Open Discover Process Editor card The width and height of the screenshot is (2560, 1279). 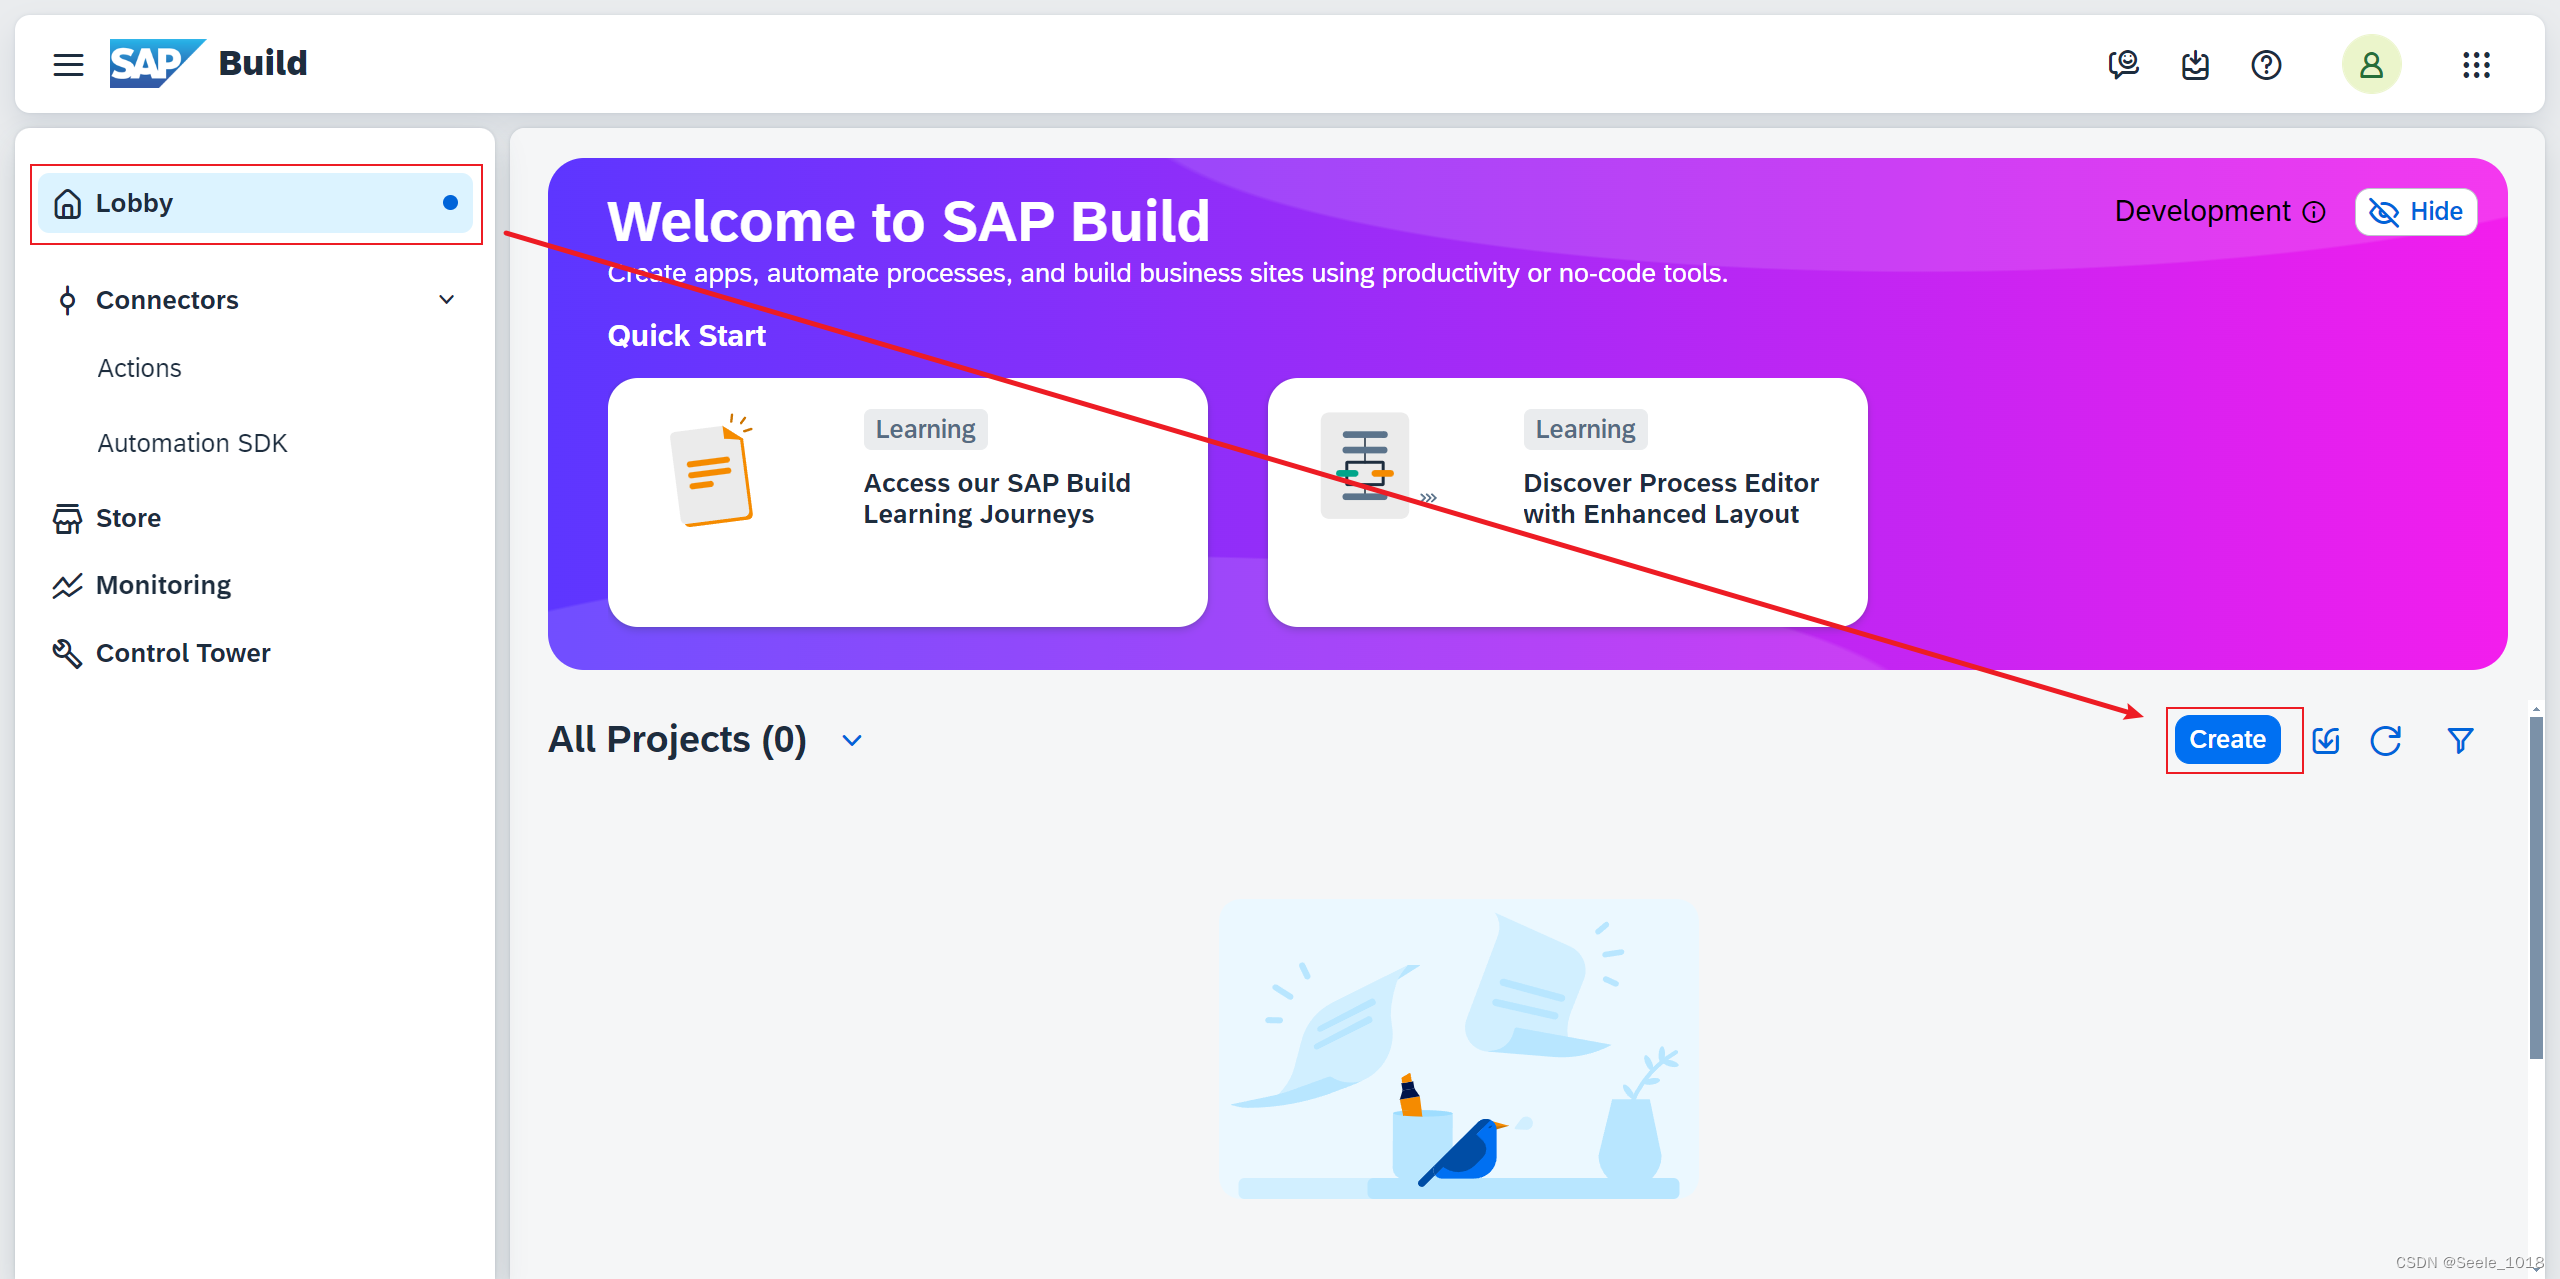coord(1567,502)
